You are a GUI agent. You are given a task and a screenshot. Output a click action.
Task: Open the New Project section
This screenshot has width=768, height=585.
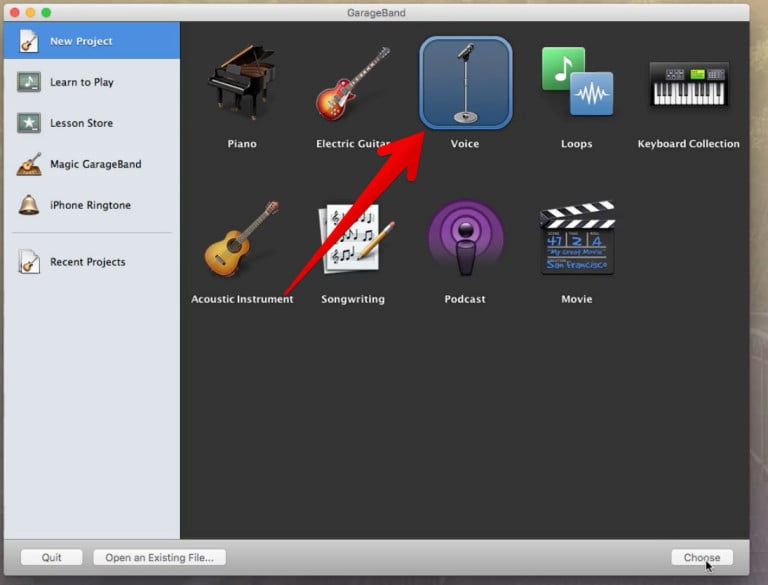pos(92,41)
